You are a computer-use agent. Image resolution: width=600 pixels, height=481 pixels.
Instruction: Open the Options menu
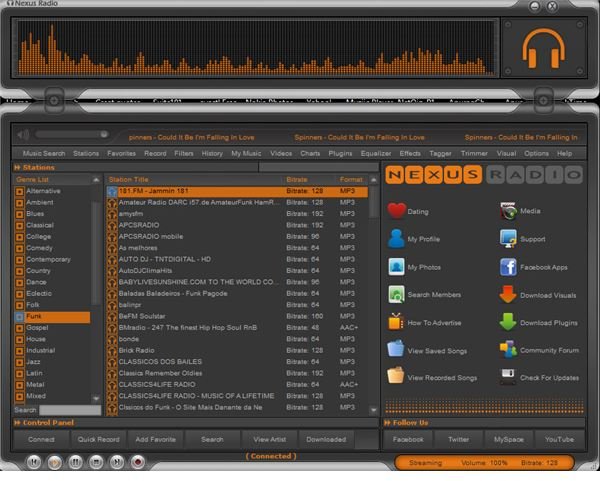pos(536,153)
